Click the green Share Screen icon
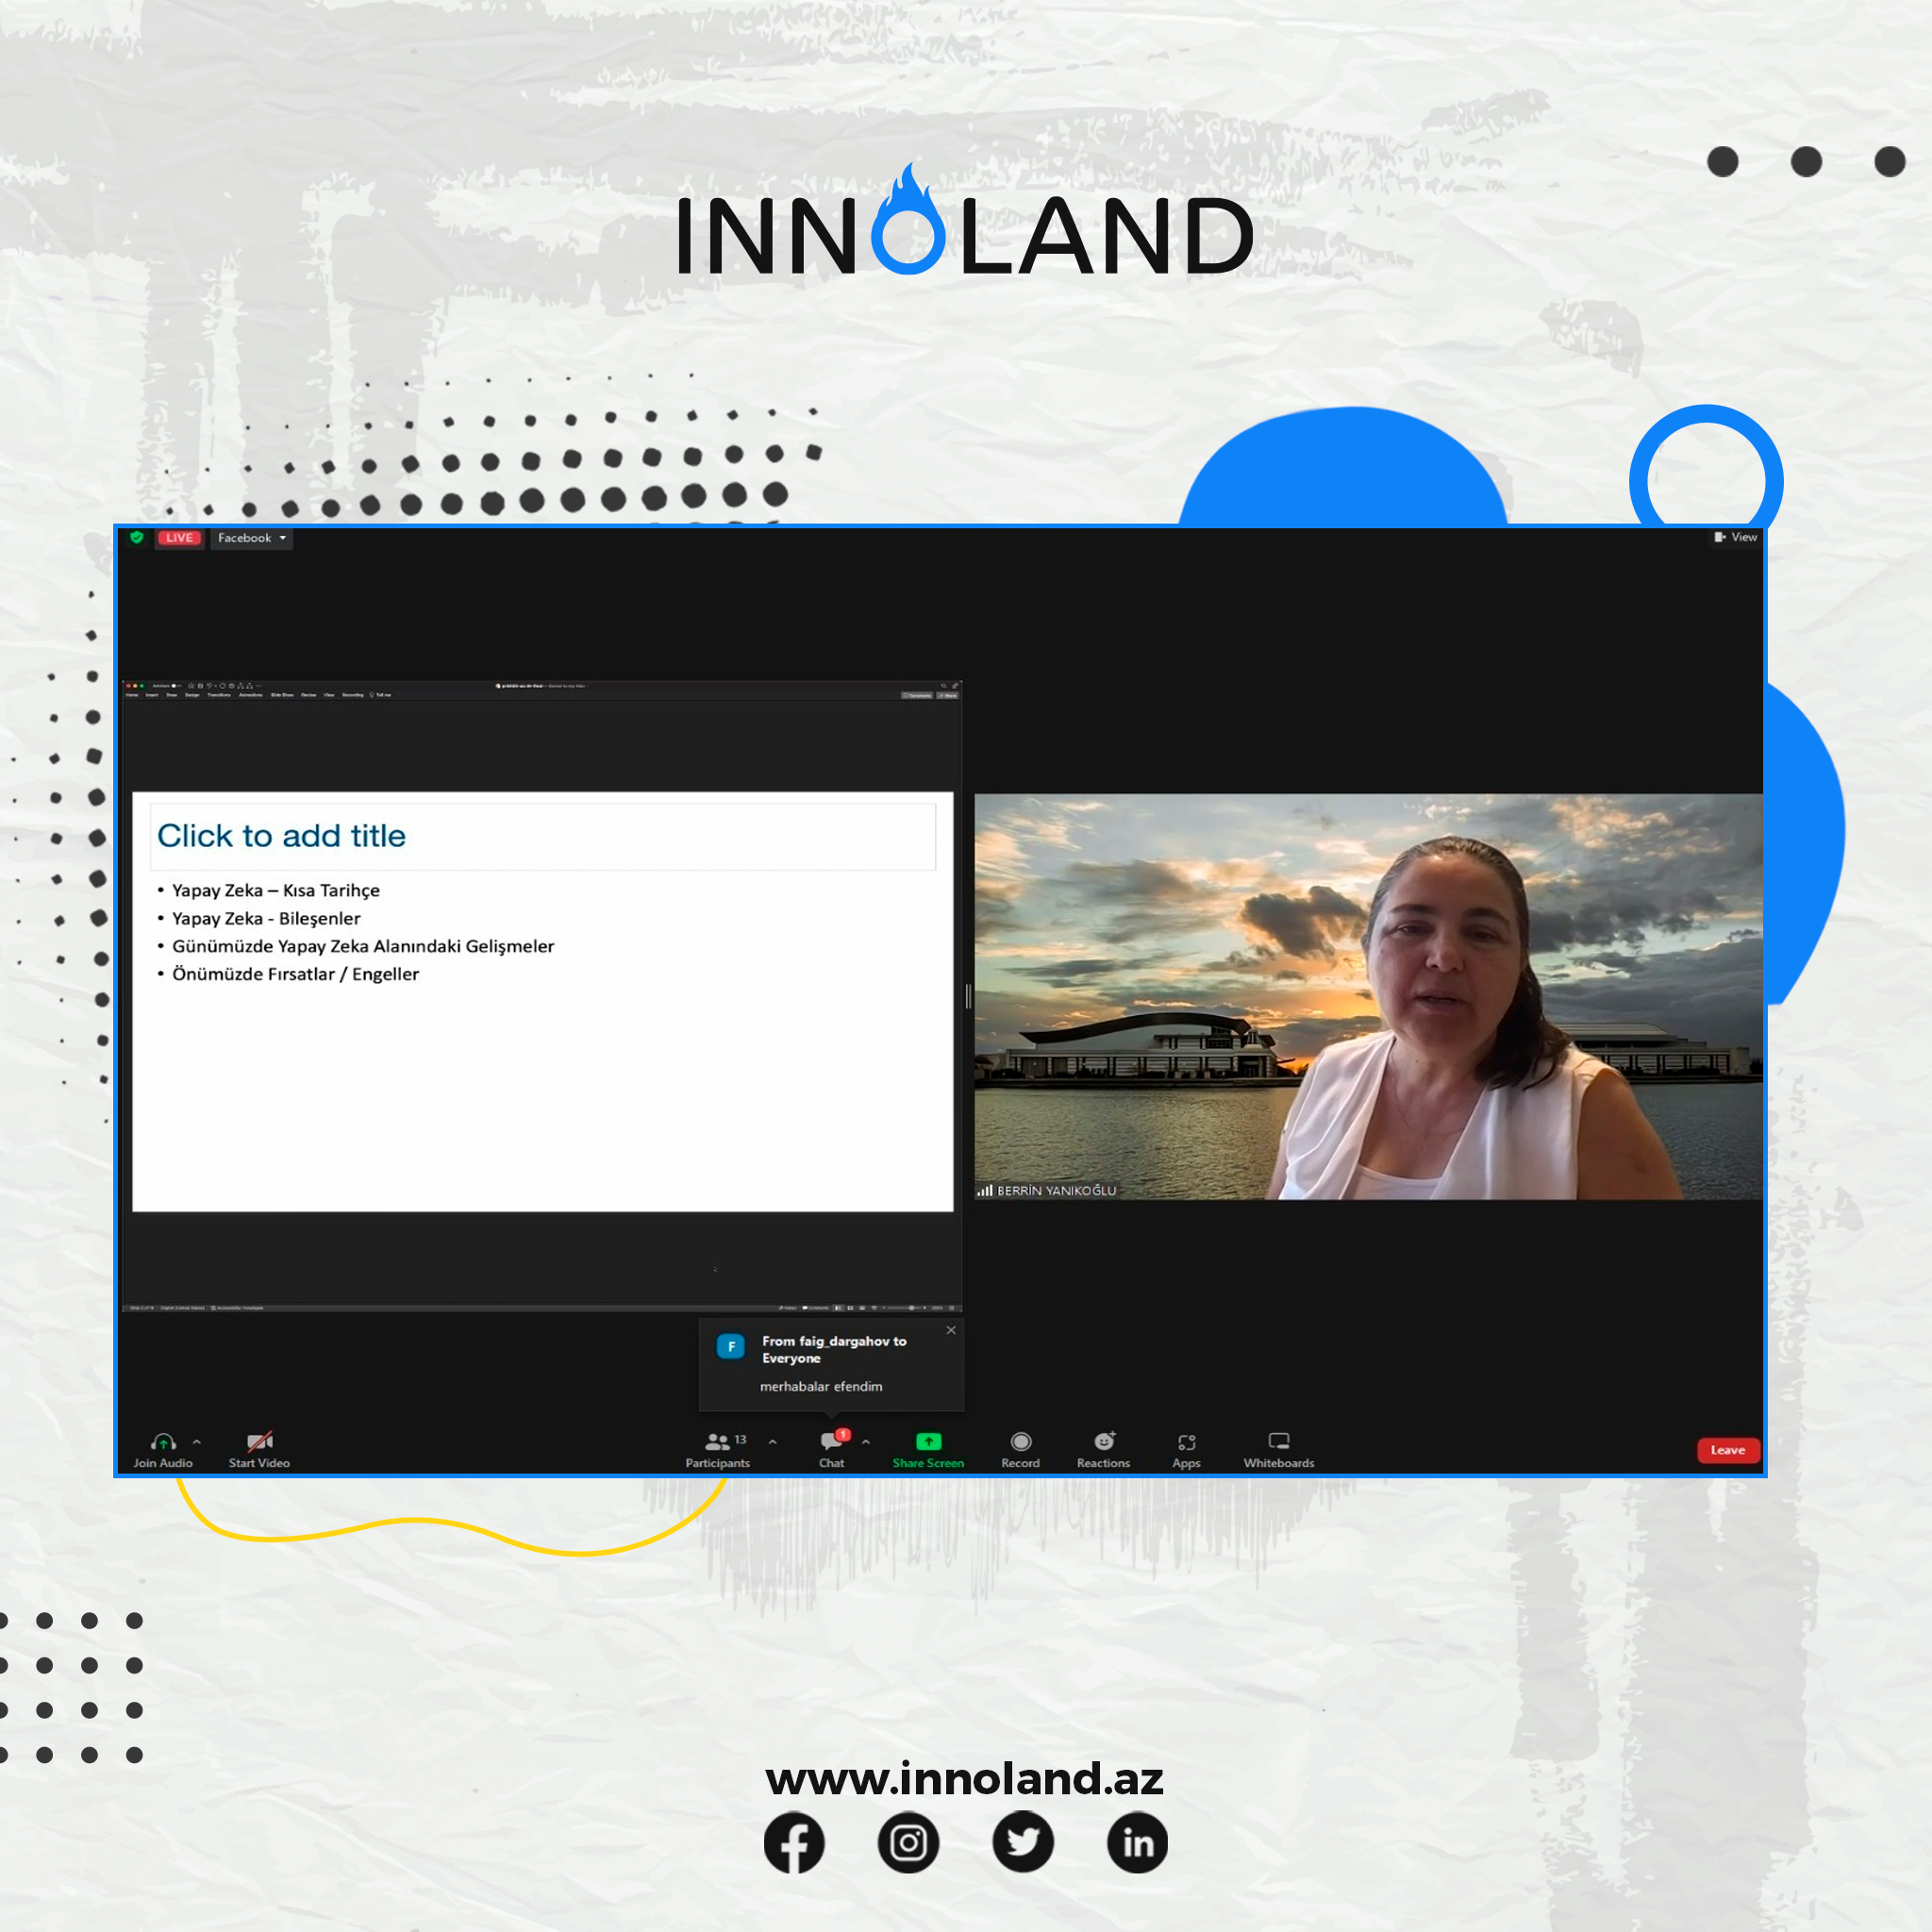Image resolution: width=1932 pixels, height=1932 pixels. [928, 1441]
